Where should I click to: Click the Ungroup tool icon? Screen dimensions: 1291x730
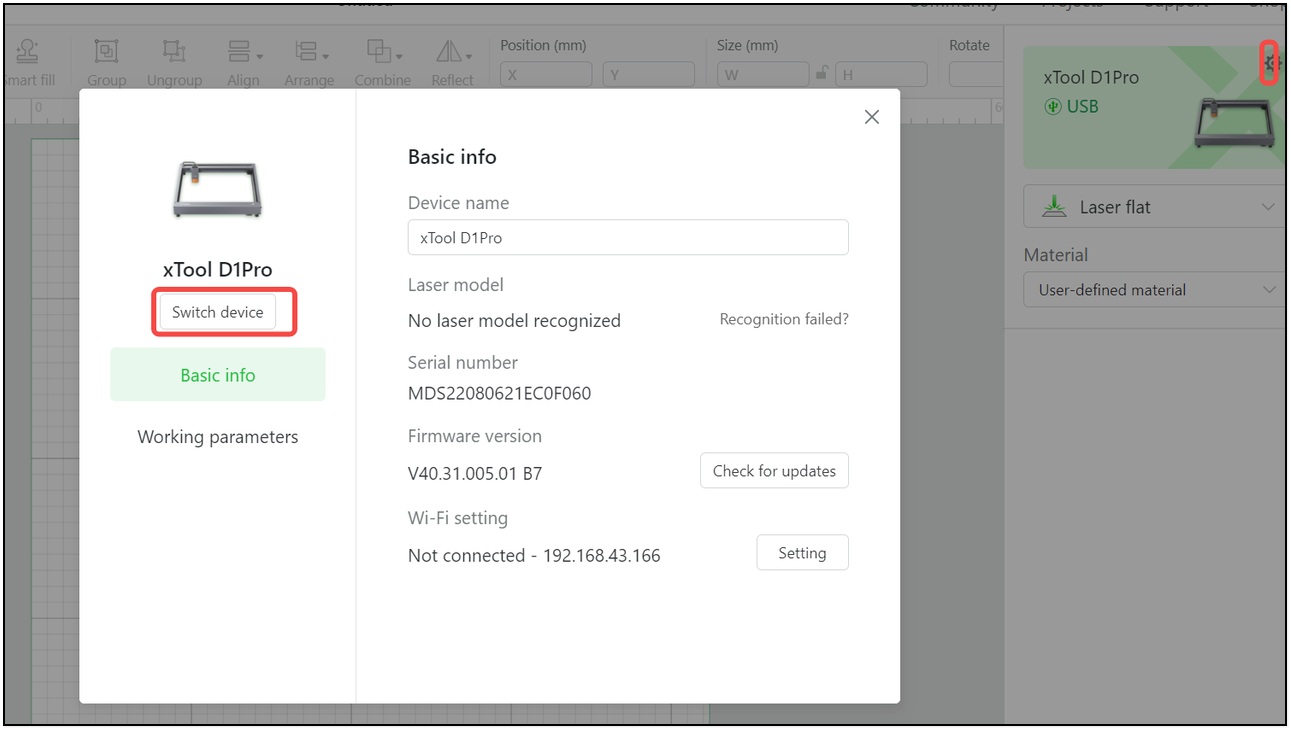click(x=174, y=51)
